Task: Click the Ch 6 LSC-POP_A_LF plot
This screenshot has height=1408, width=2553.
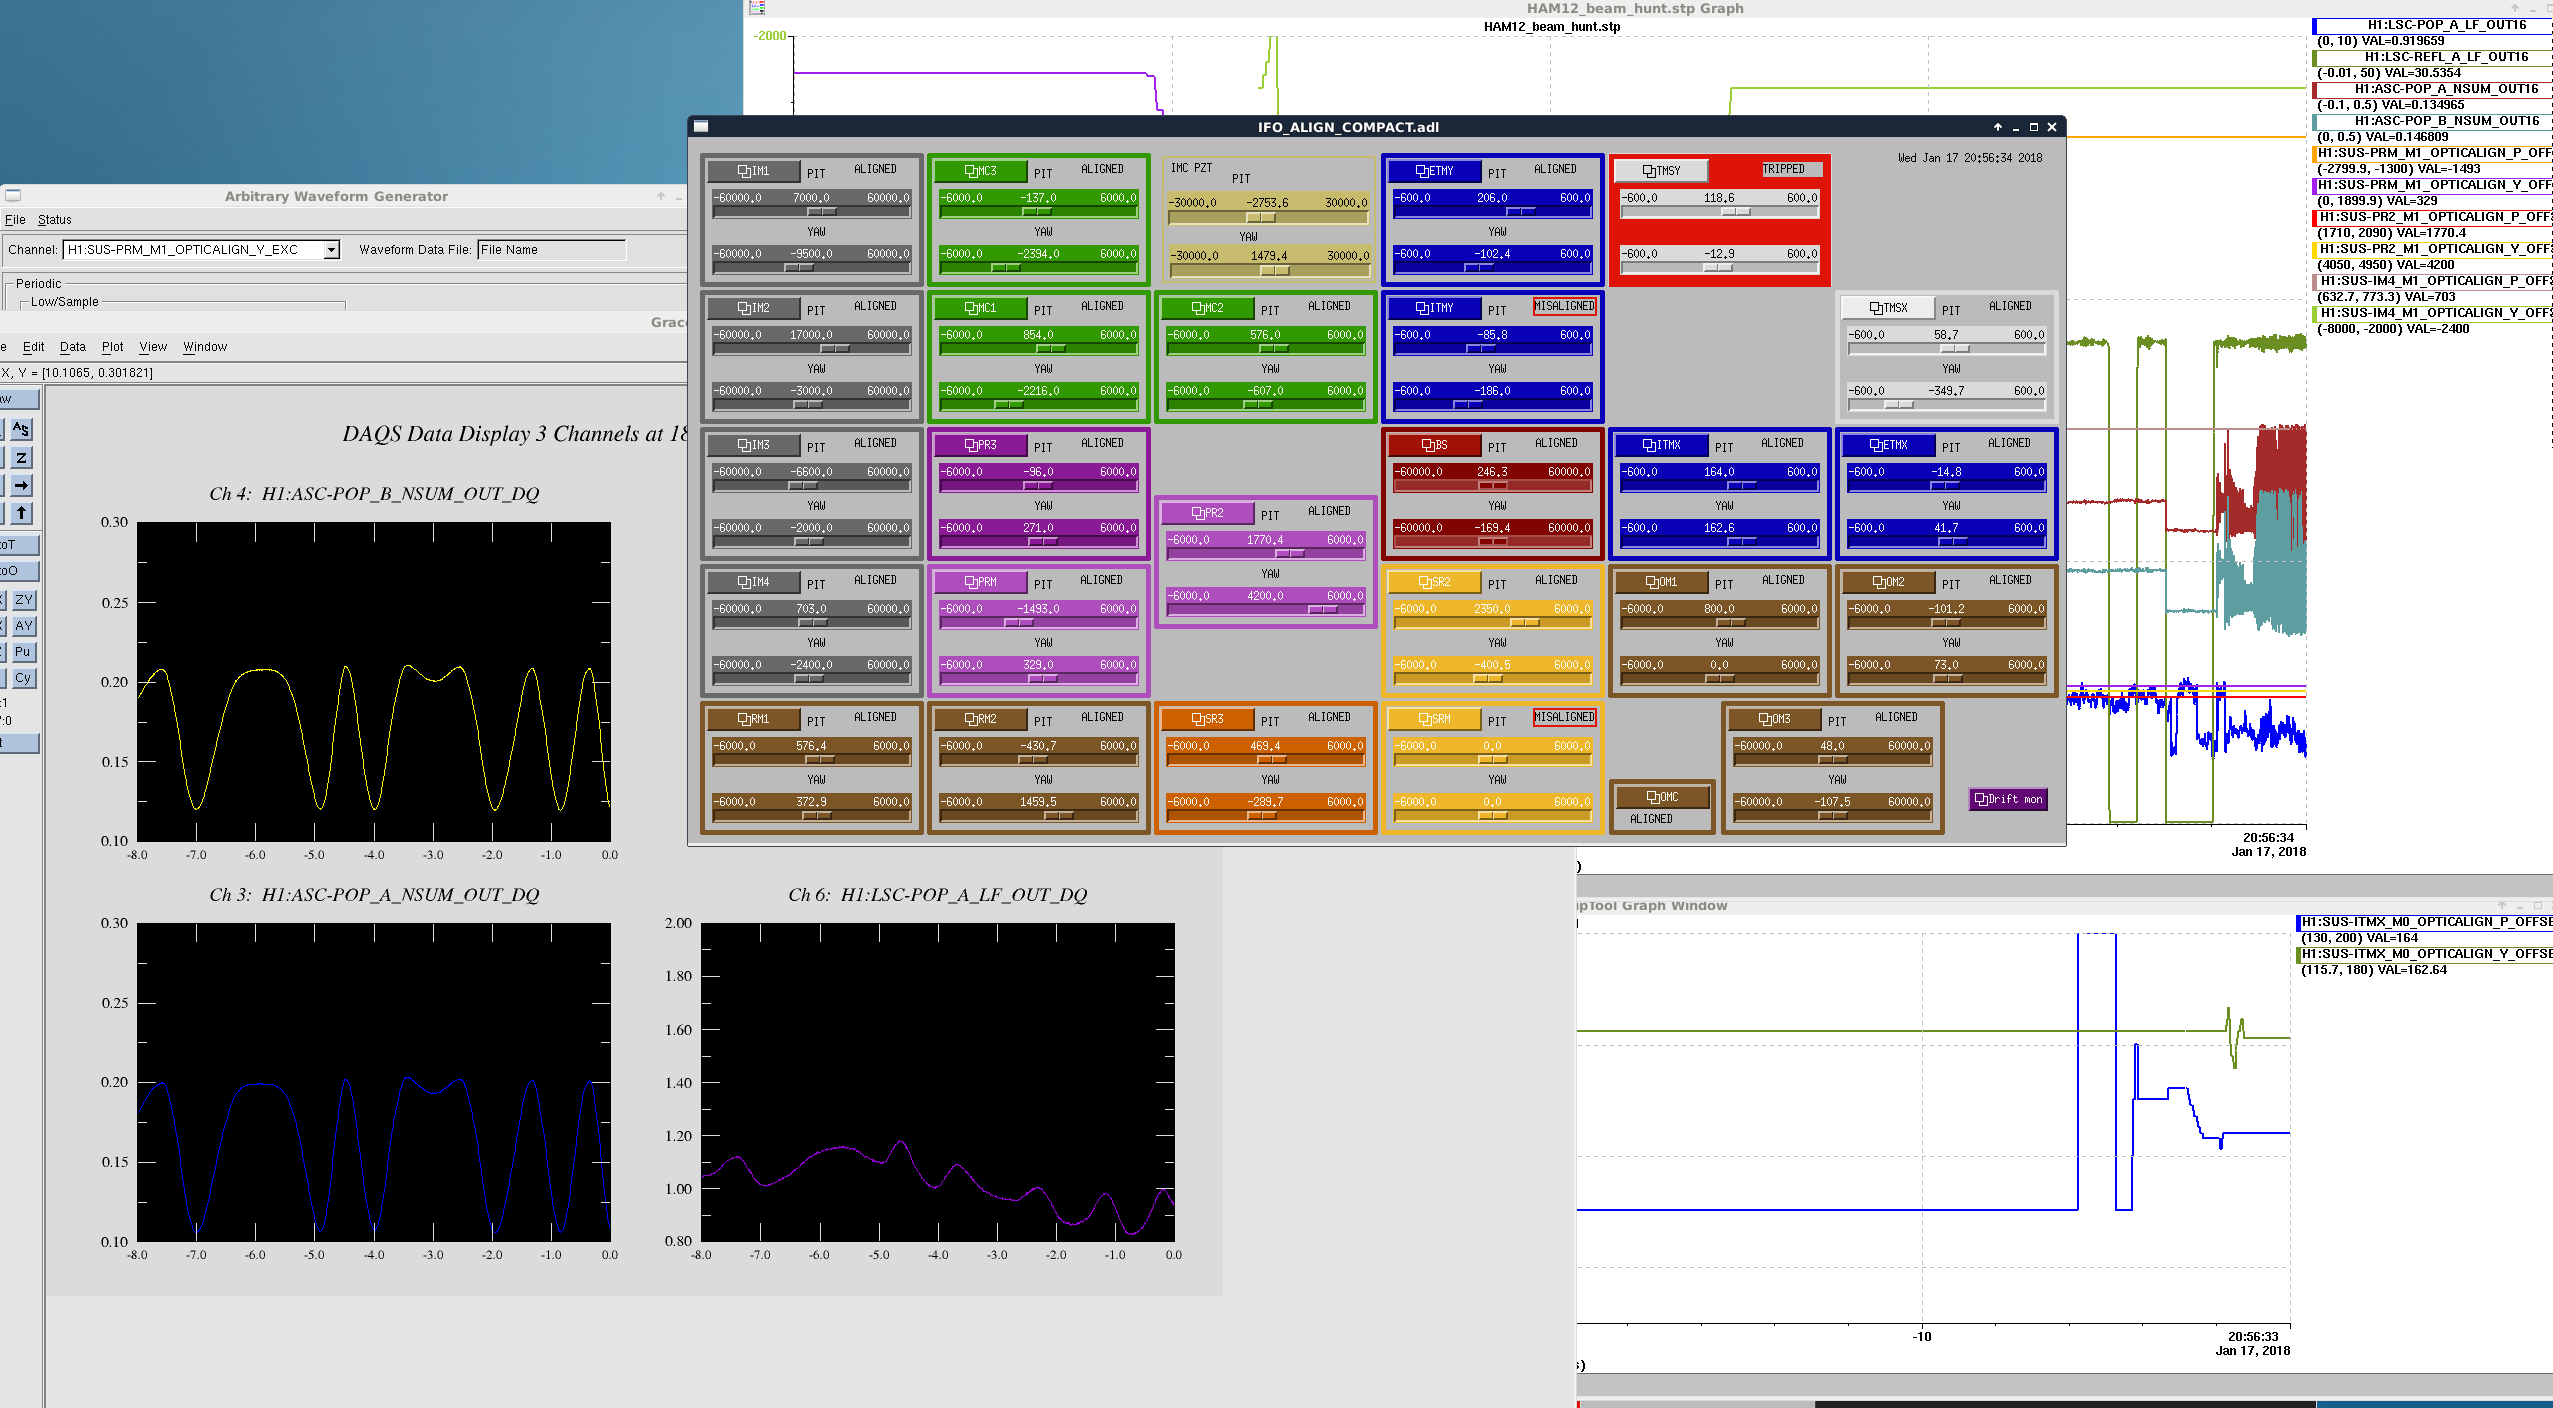Action: tap(937, 1082)
